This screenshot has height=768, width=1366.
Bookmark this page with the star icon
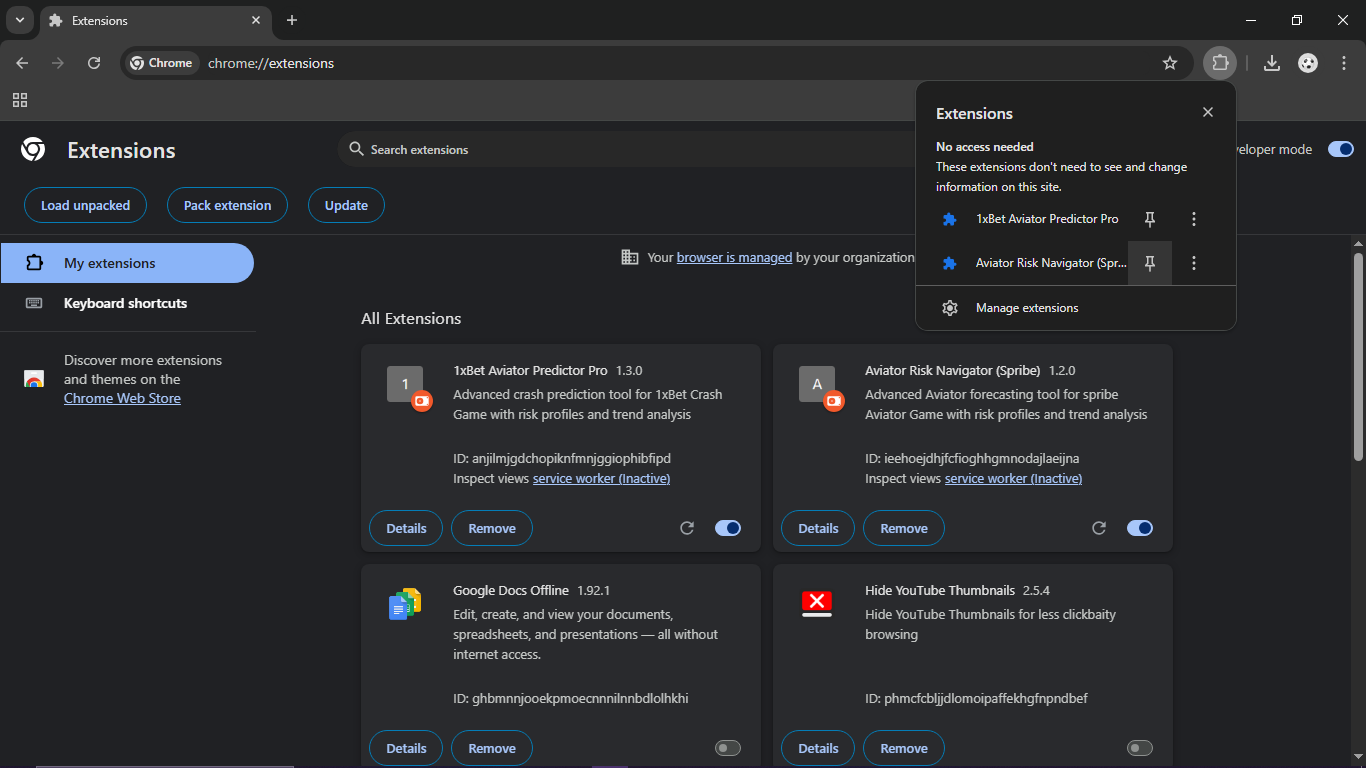tap(1170, 63)
